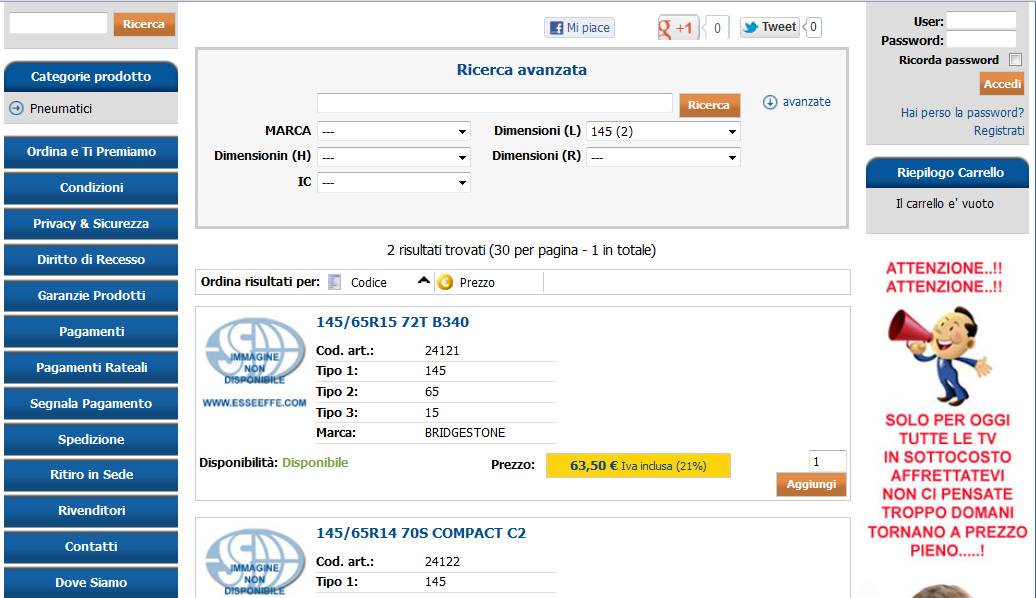Screen dimensions: 1036x598
Task: Open the Dimensionin (H) dropdown
Action: (394, 157)
